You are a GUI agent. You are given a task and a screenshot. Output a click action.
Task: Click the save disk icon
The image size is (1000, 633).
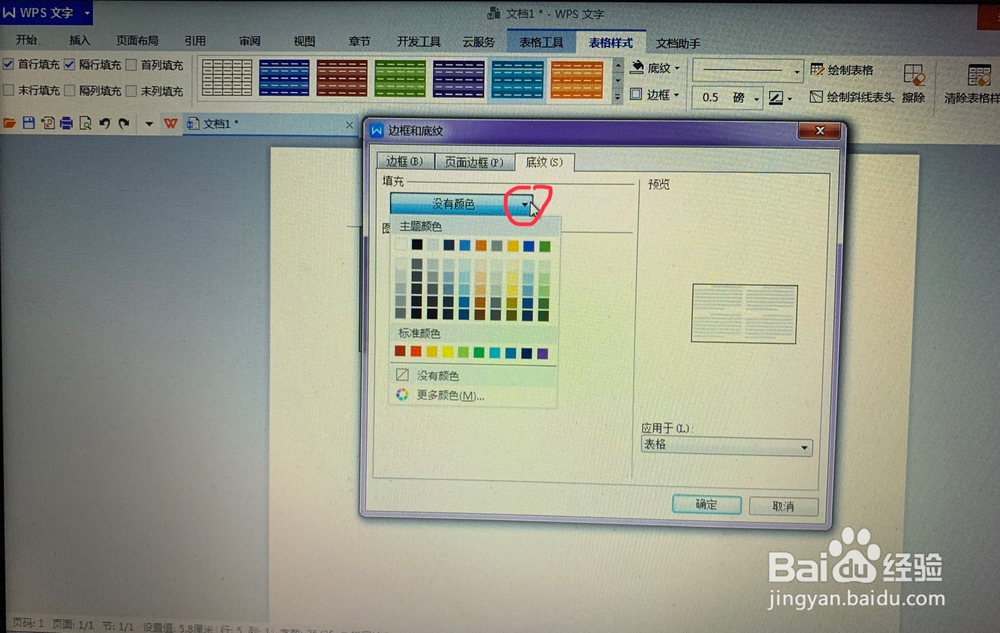pos(29,123)
